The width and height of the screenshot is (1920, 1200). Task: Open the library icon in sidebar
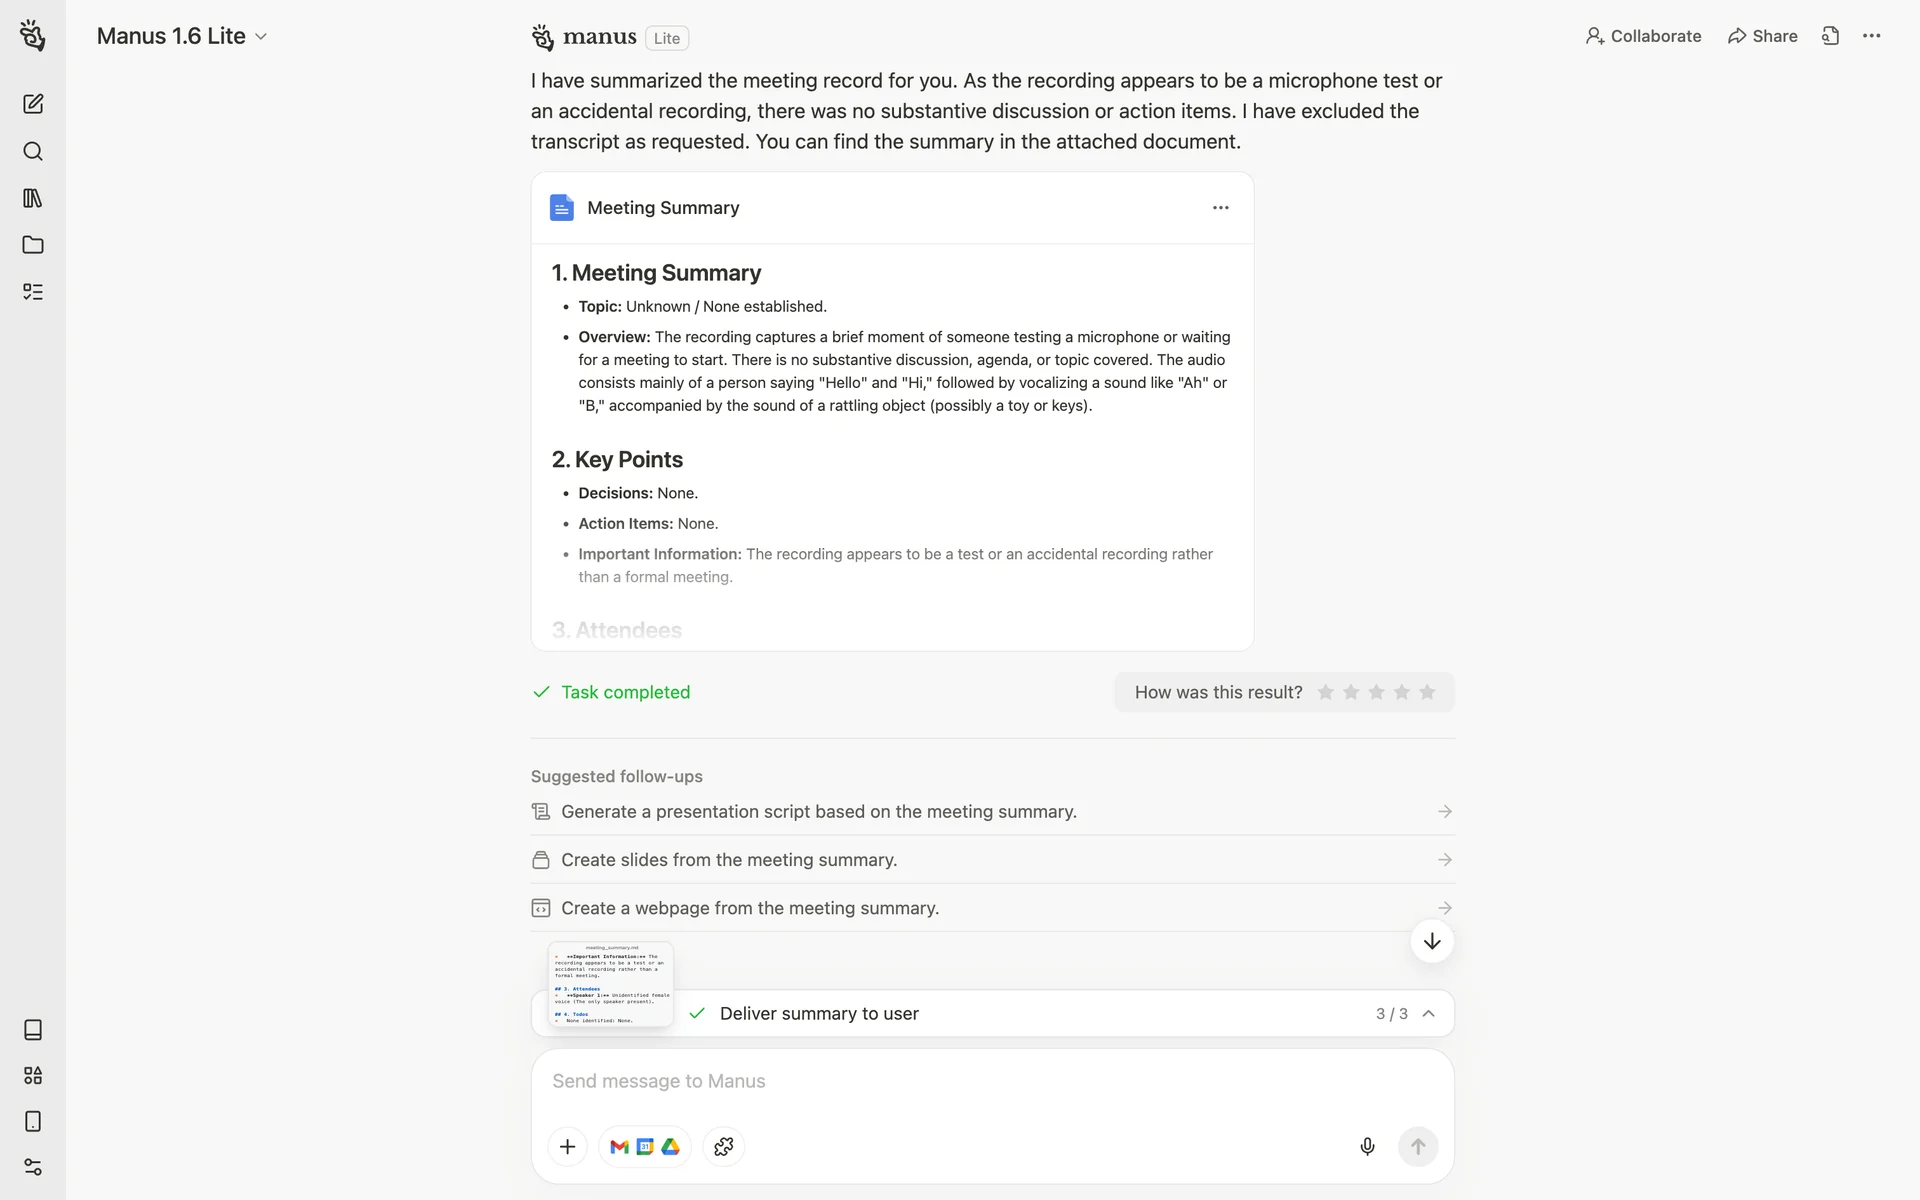33,198
